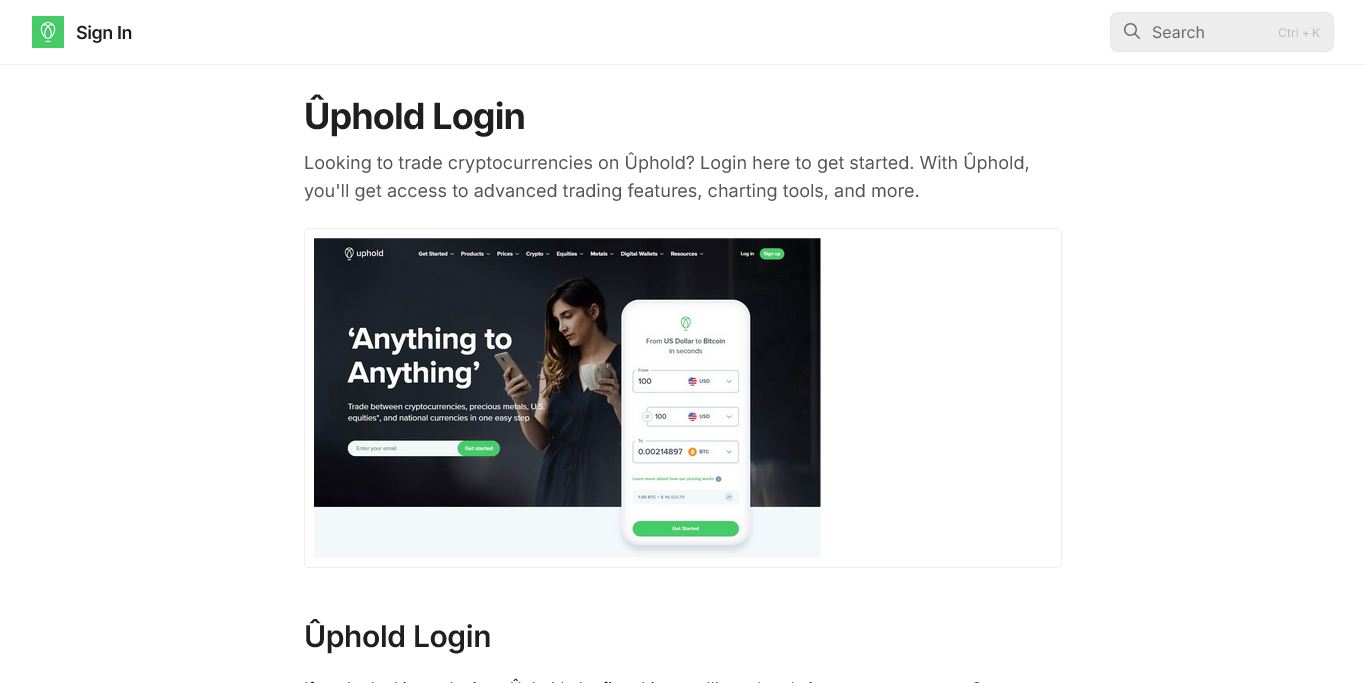Click the US flag in the From field
Screen dimensions: 1366x683
tap(692, 381)
